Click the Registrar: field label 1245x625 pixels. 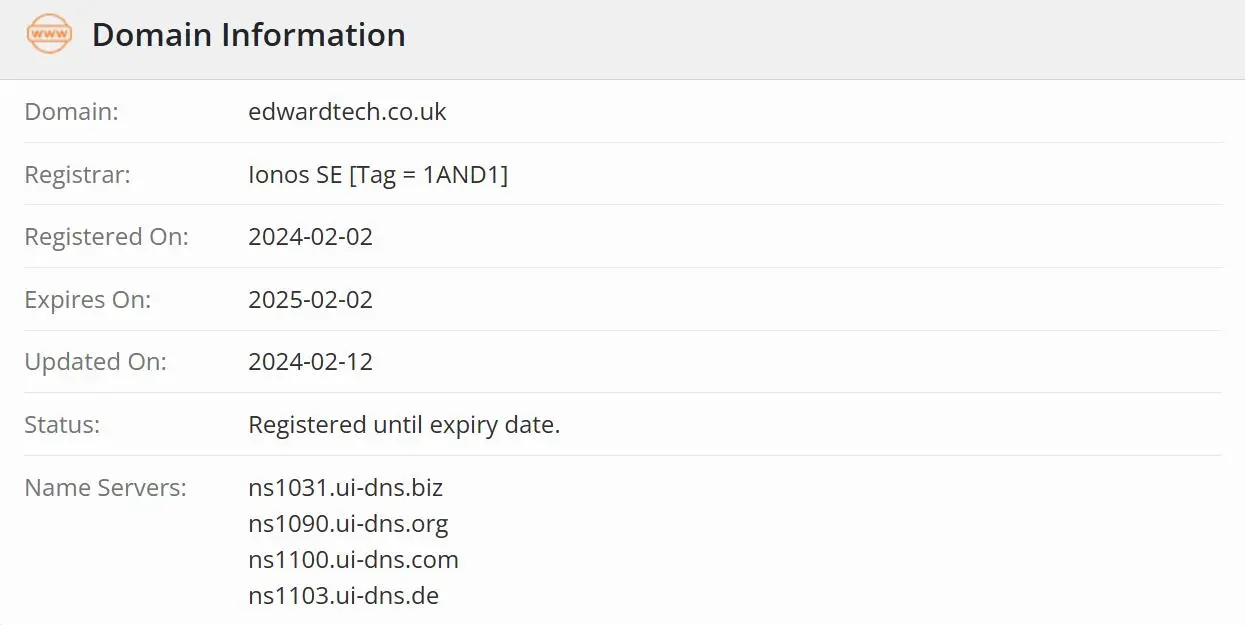[77, 175]
